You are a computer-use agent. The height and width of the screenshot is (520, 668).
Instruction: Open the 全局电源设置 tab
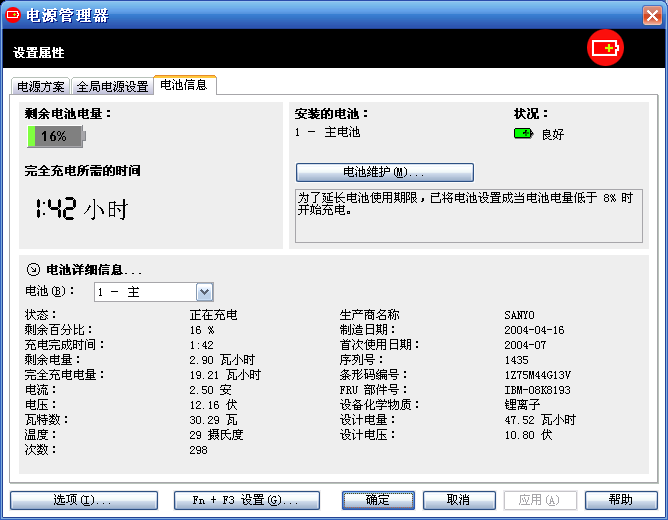112,87
